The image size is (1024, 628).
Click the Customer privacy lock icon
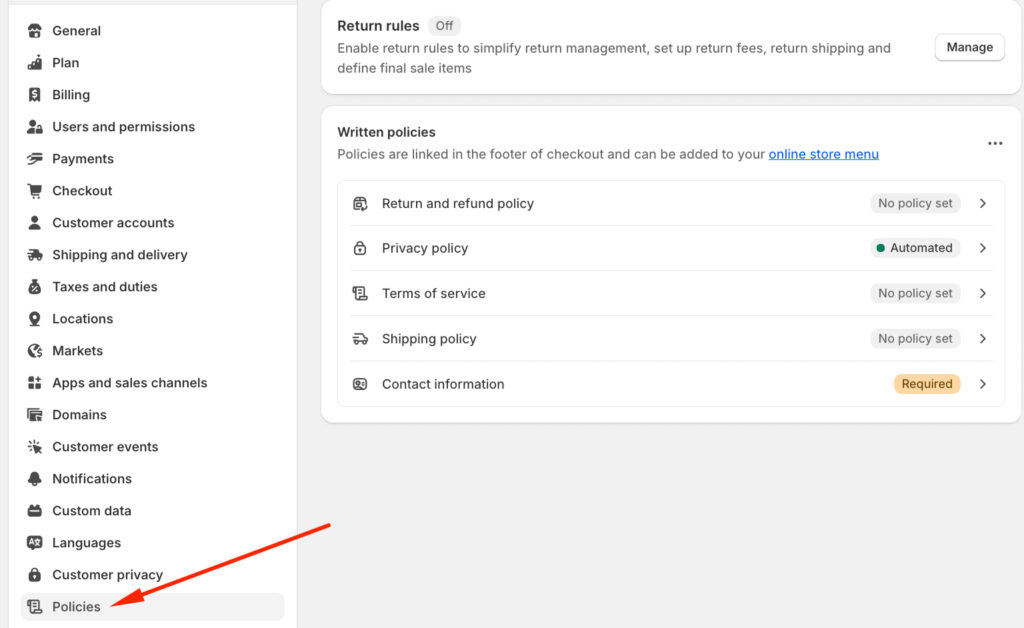35,575
